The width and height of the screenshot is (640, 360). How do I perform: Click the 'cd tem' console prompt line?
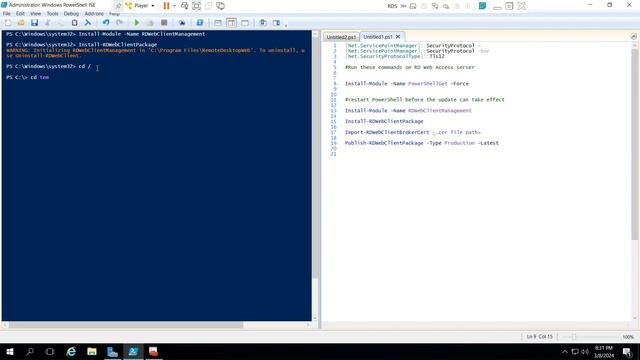pyautogui.click(x=27, y=77)
